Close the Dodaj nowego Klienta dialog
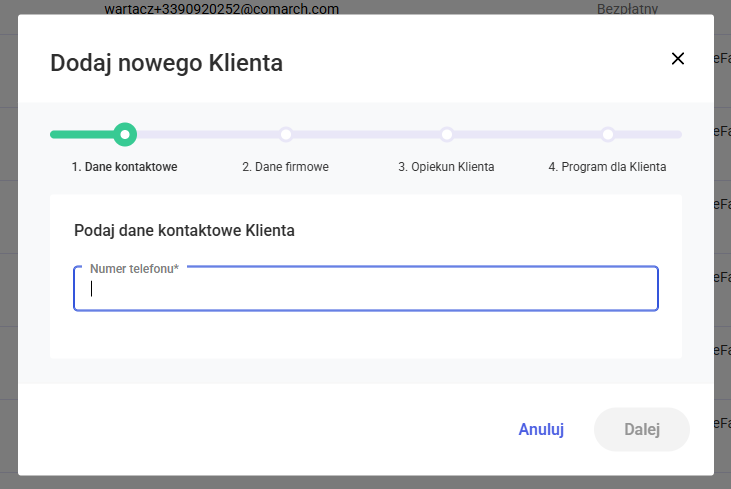Viewport: 731px width, 489px height. coord(678,58)
